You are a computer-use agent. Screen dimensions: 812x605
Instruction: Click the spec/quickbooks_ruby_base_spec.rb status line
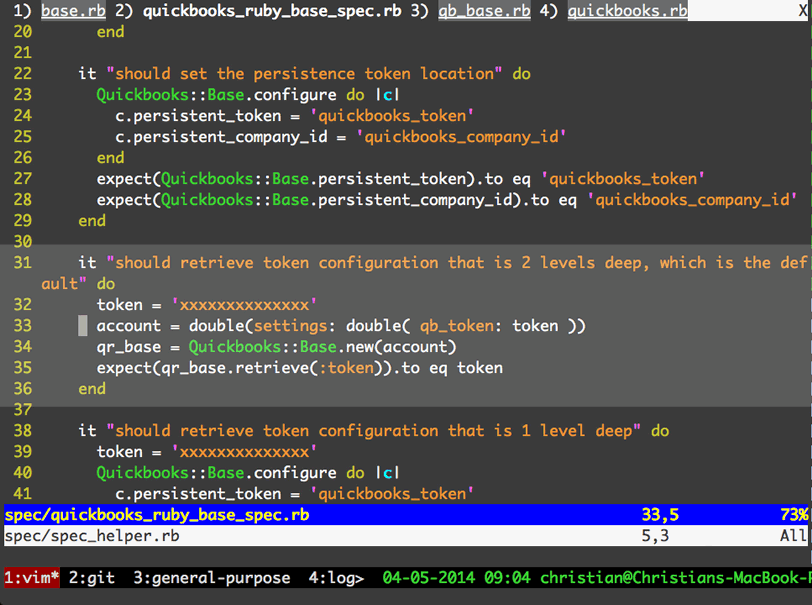[x=406, y=514]
